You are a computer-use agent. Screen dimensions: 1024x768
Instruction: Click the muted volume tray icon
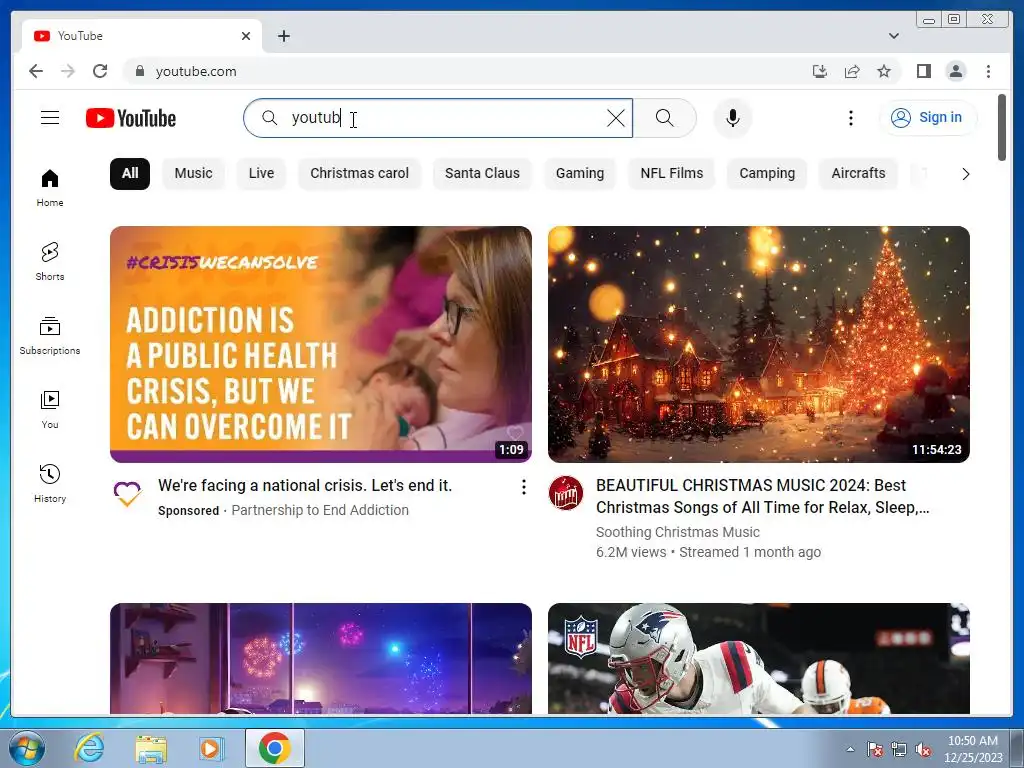923,750
